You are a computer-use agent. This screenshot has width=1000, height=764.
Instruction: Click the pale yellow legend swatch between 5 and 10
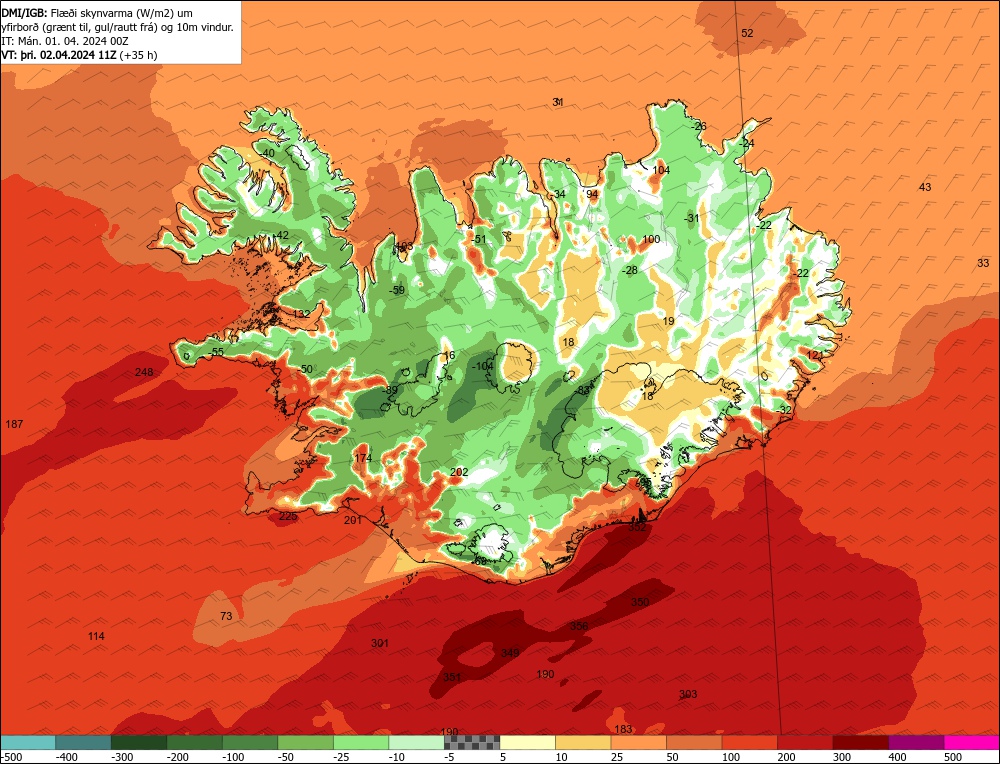pyautogui.click(x=527, y=742)
